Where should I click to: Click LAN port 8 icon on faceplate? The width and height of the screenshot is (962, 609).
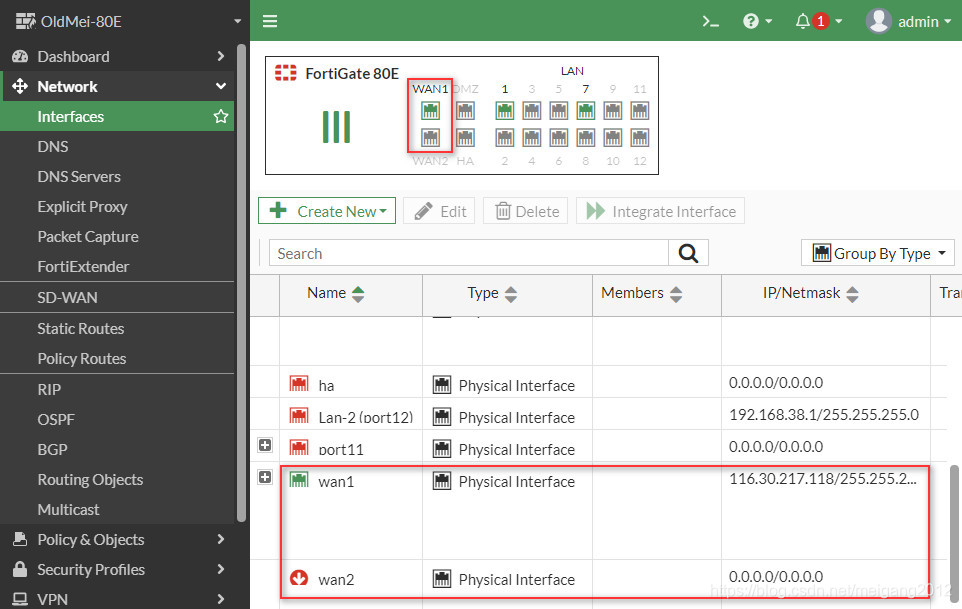coord(586,138)
